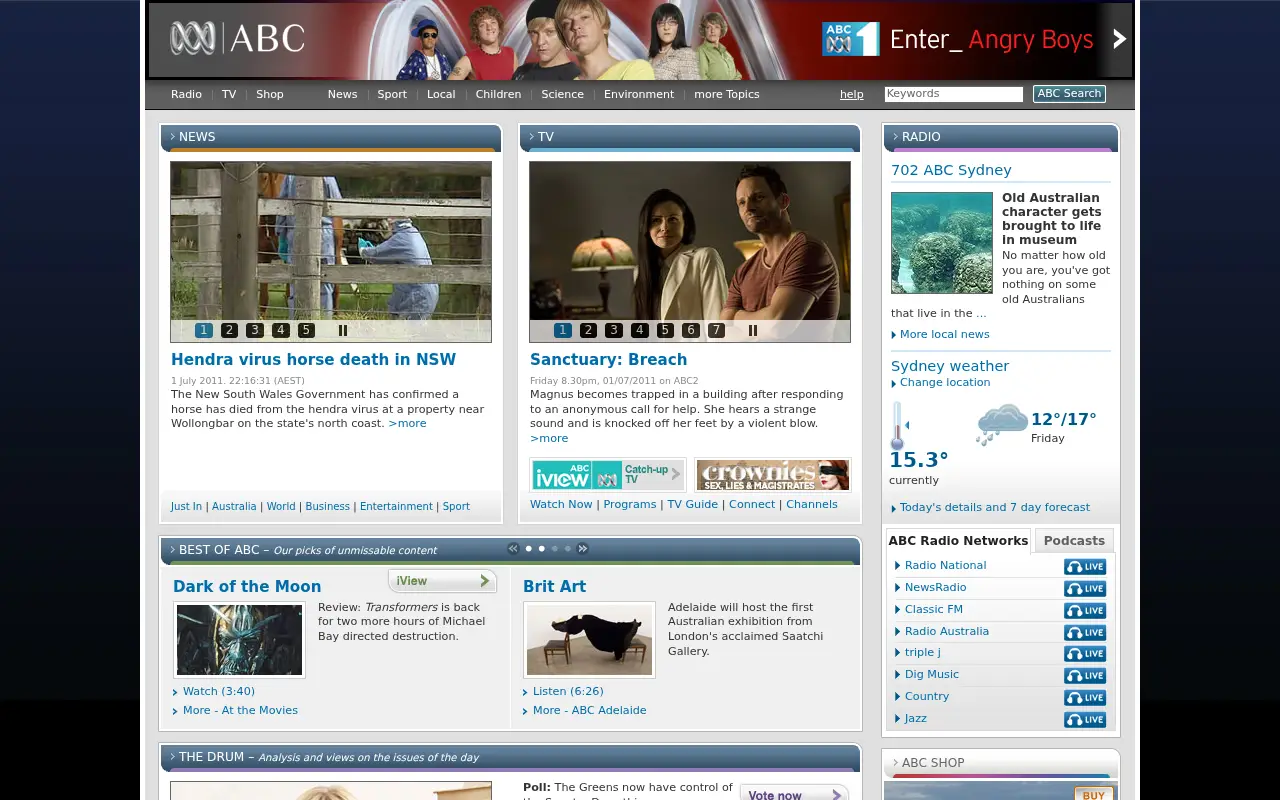The image size is (1280, 800).
Task: Expand the RADIO panel header
Action: pos(1001,137)
